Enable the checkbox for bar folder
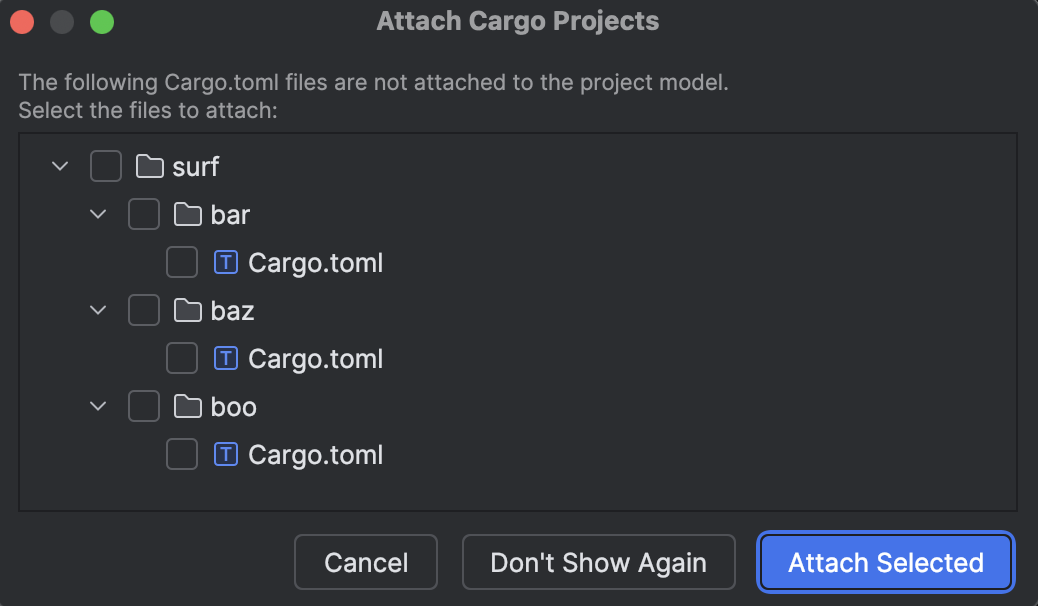The image size is (1038, 606). click(x=143, y=214)
